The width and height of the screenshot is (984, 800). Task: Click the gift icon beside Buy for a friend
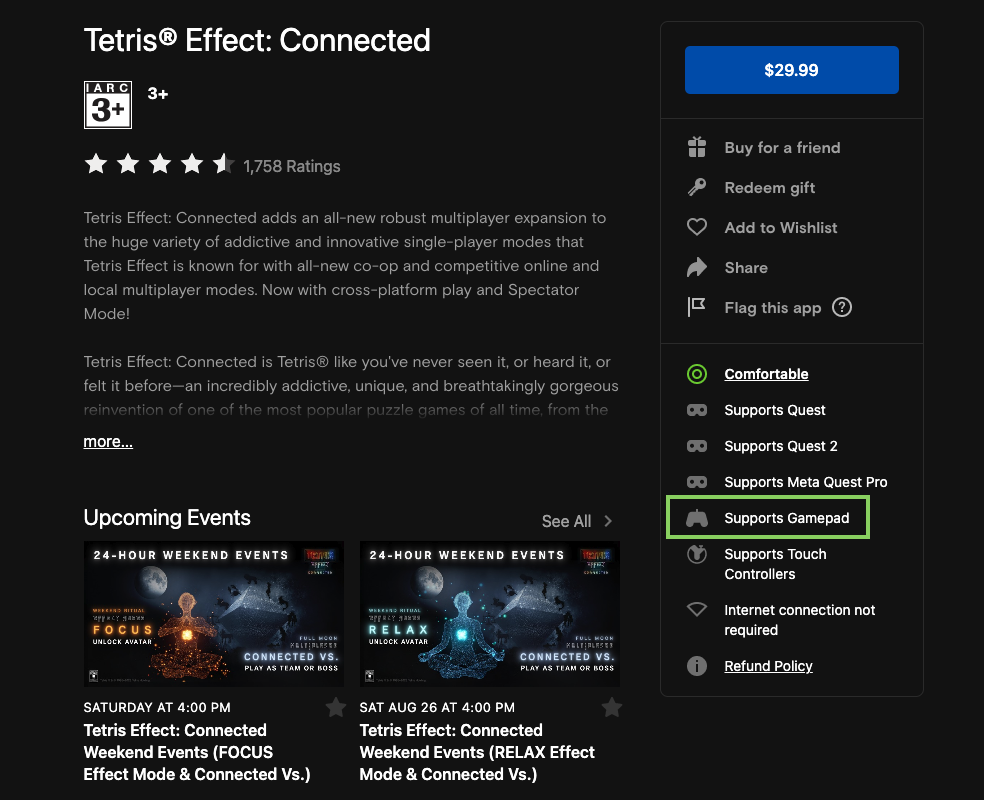(697, 148)
